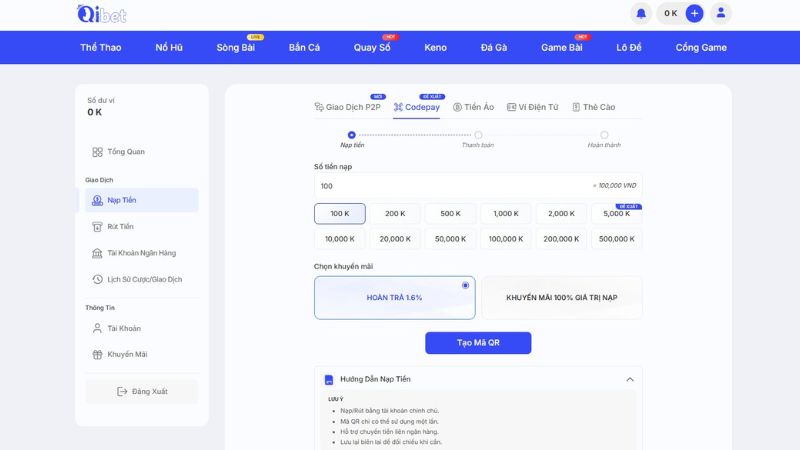Open Tài Khoản under Thông Tin
This screenshot has height=450, width=800.
point(142,328)
